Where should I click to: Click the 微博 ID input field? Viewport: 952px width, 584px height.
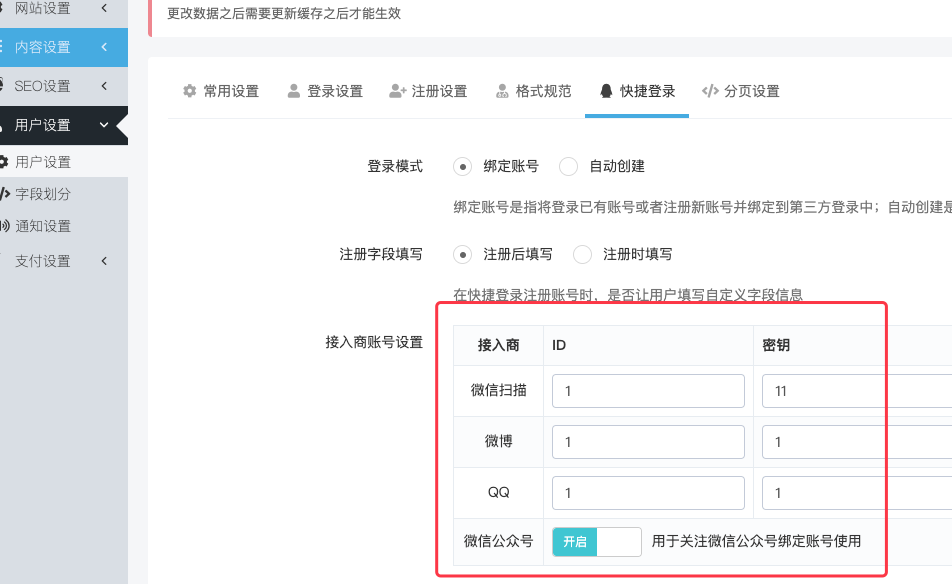[648, 442]
